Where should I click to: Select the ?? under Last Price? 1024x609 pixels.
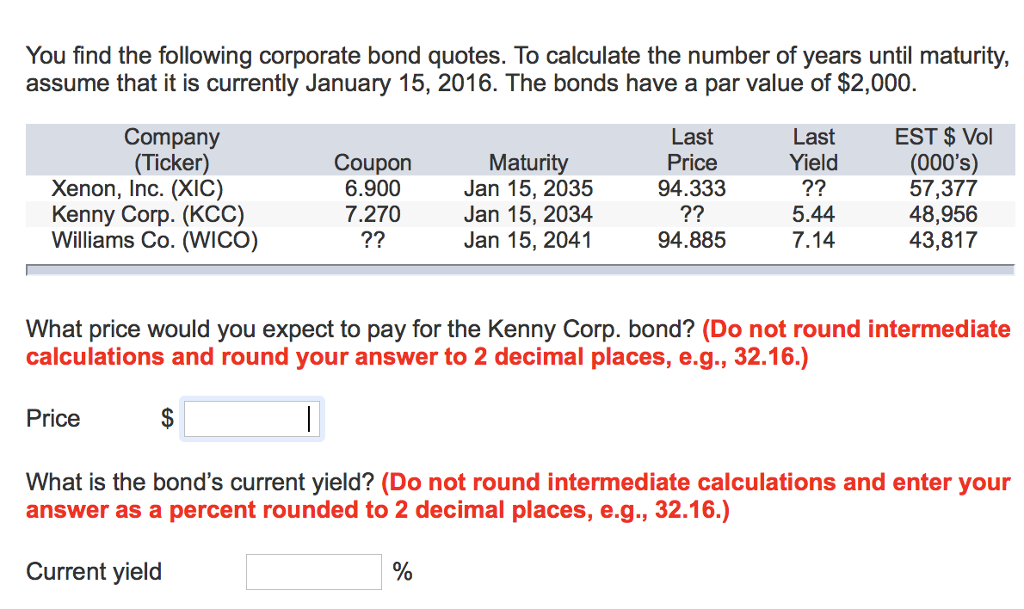[692, 214]
